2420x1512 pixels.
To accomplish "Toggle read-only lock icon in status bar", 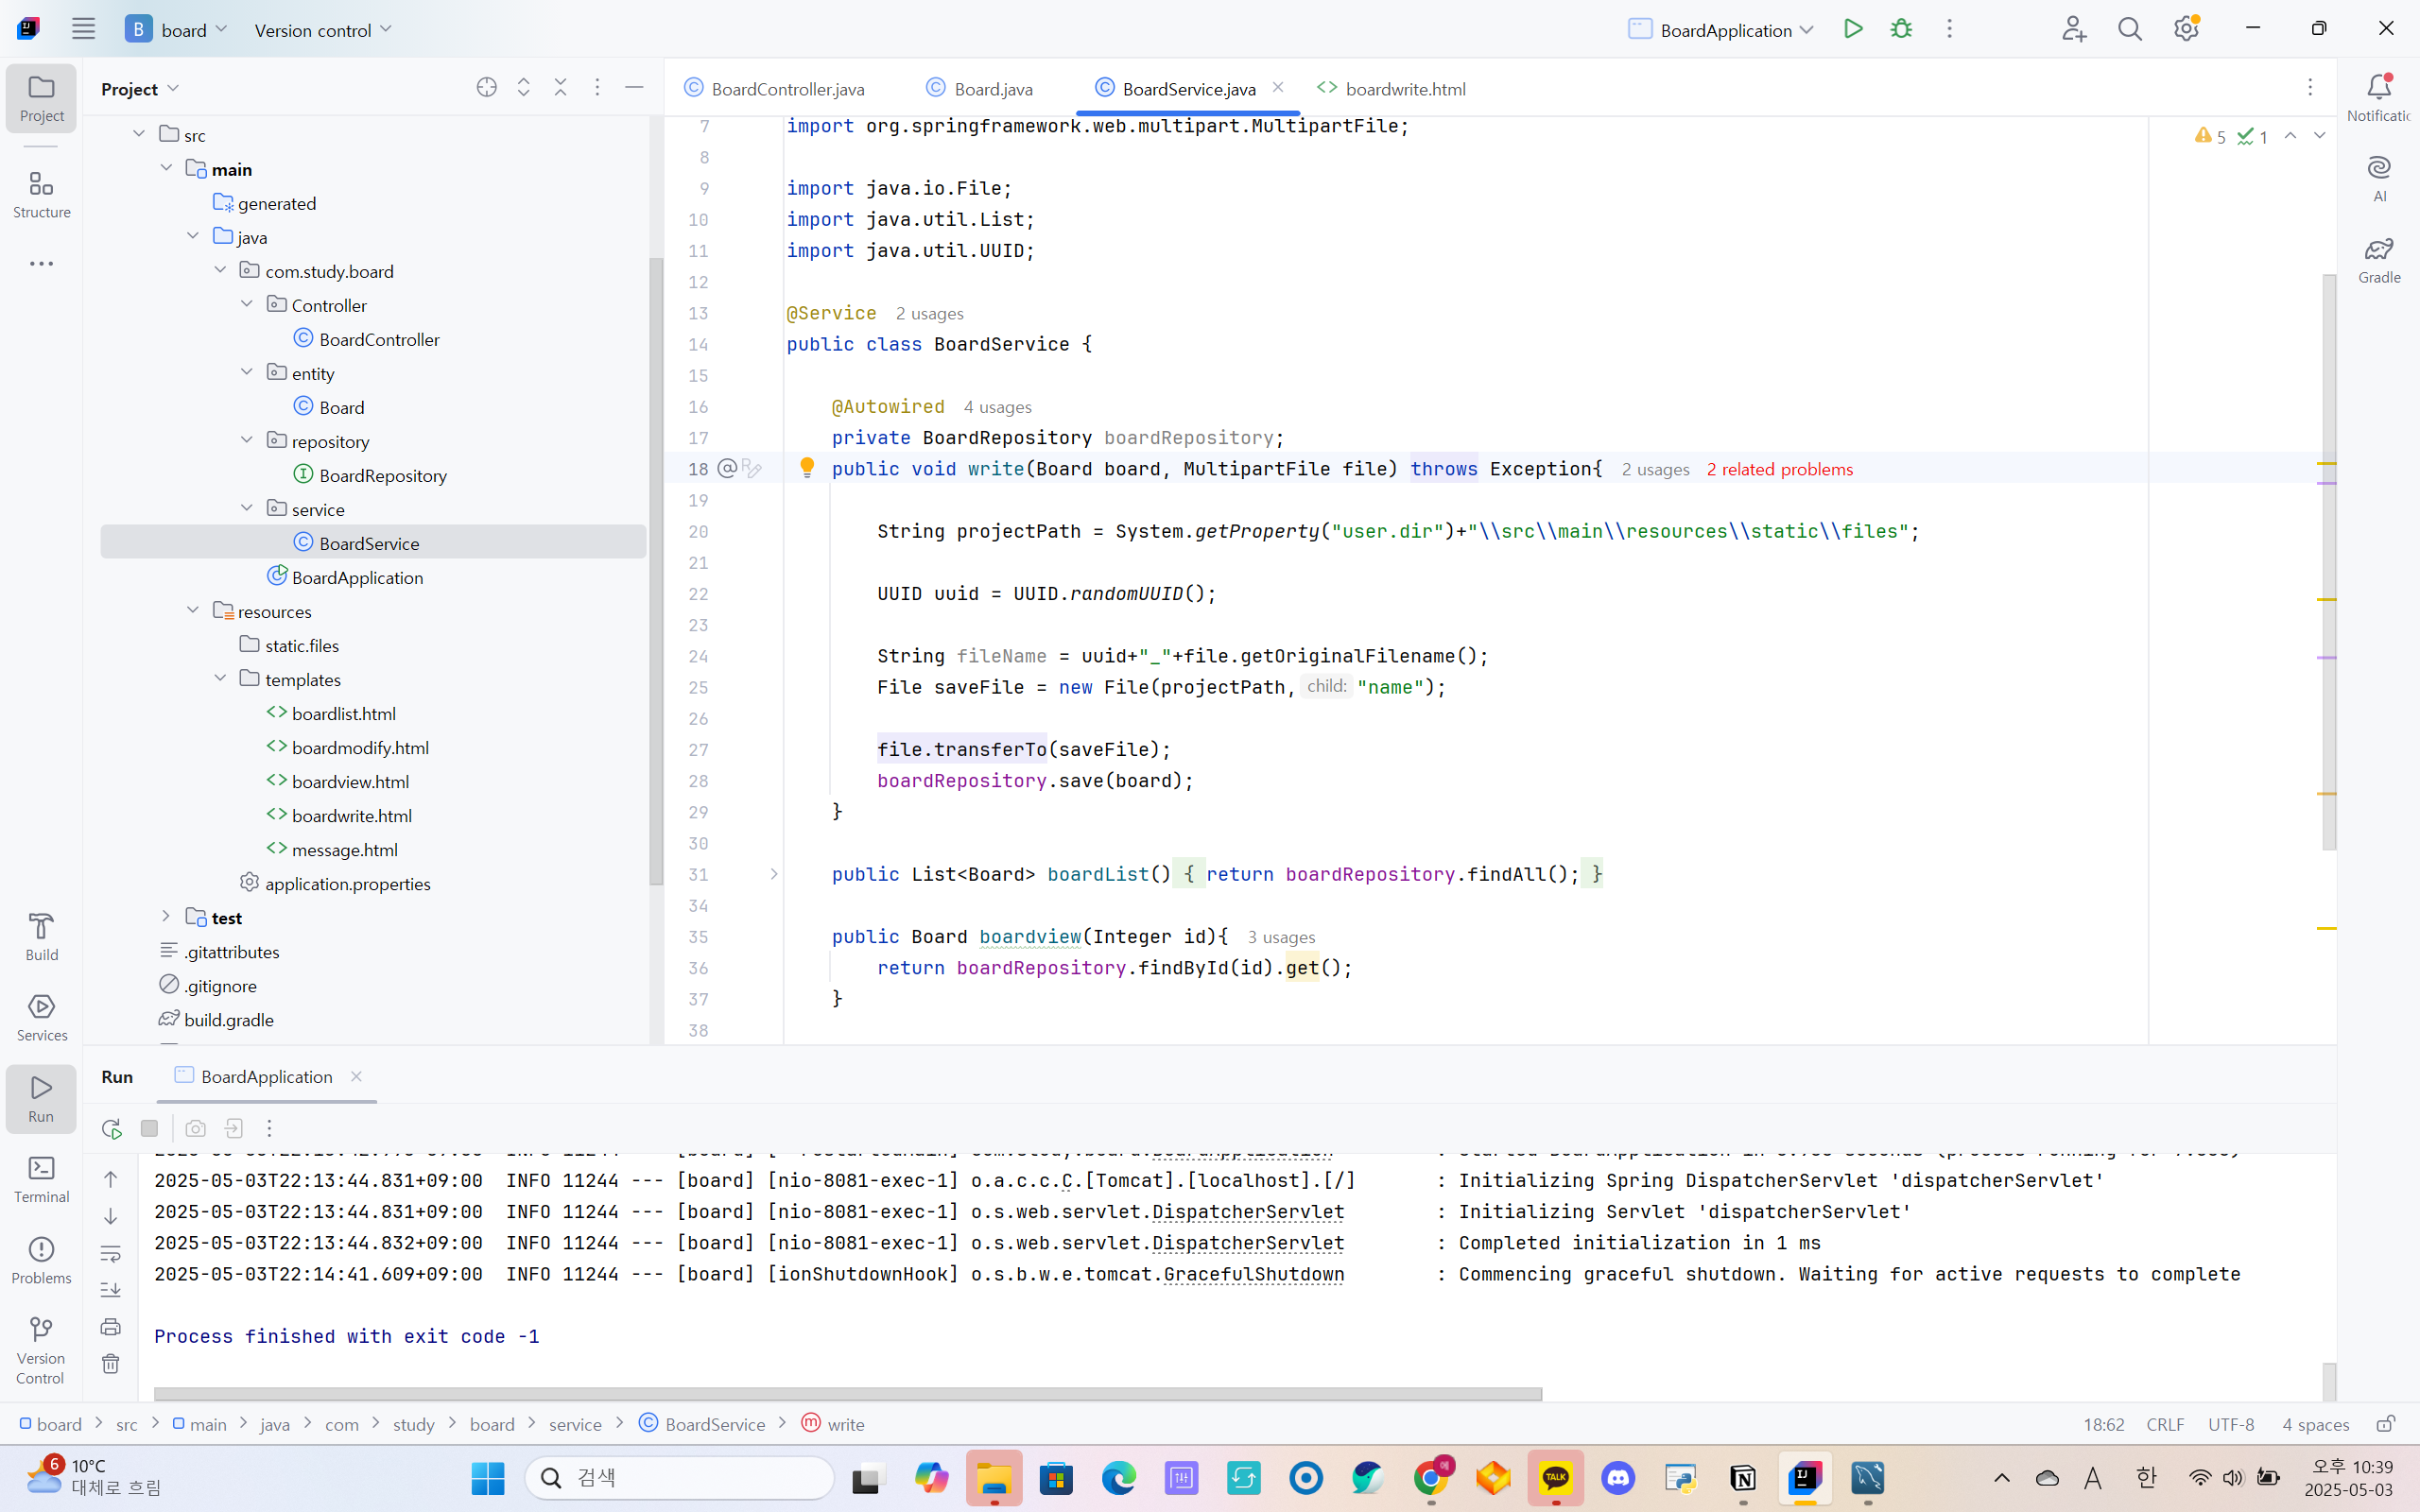I will [2386, 1424].
